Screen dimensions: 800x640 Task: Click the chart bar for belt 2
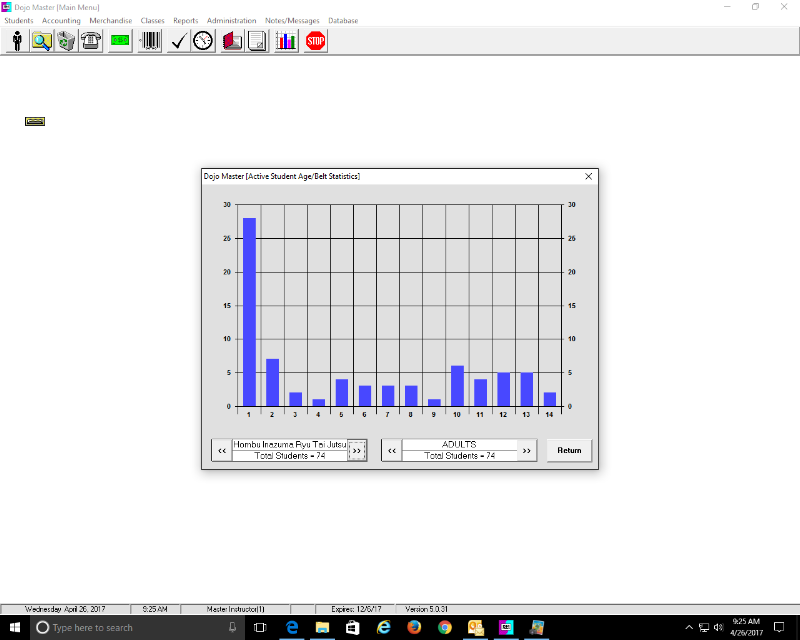[x=272, y=383]
